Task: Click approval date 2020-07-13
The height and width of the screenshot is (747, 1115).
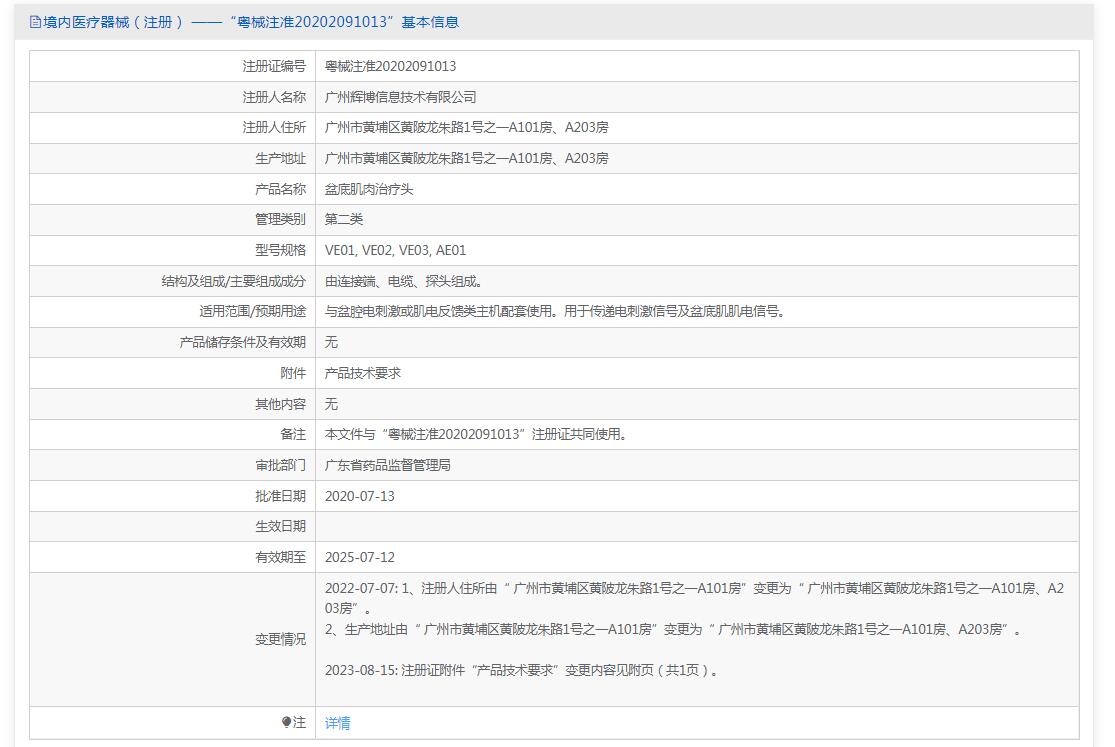Action: [360, 496]
